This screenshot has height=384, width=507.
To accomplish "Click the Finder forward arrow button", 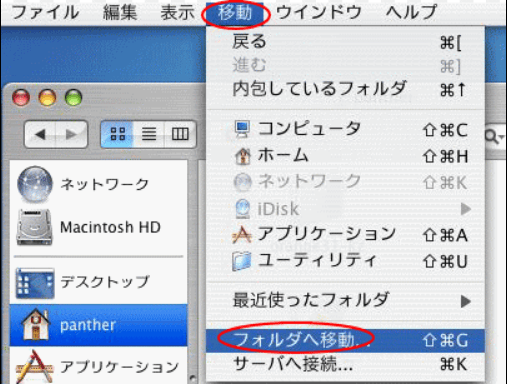I will point(71,134).
